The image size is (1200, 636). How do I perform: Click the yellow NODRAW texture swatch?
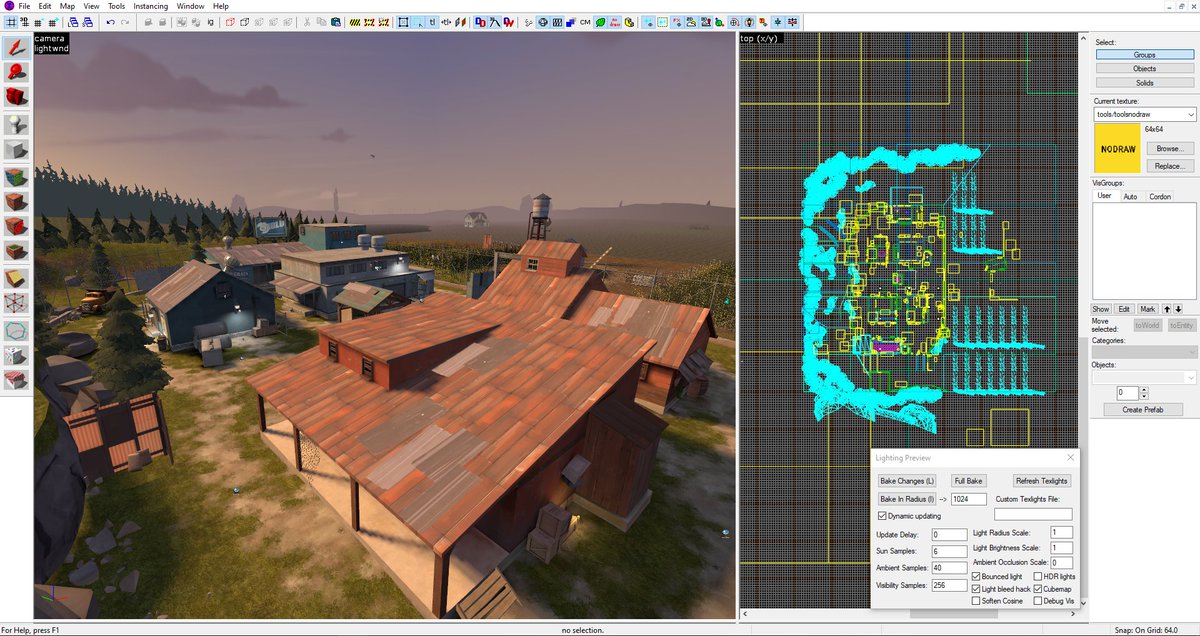pyautogui.click(x=1117, y=148)
